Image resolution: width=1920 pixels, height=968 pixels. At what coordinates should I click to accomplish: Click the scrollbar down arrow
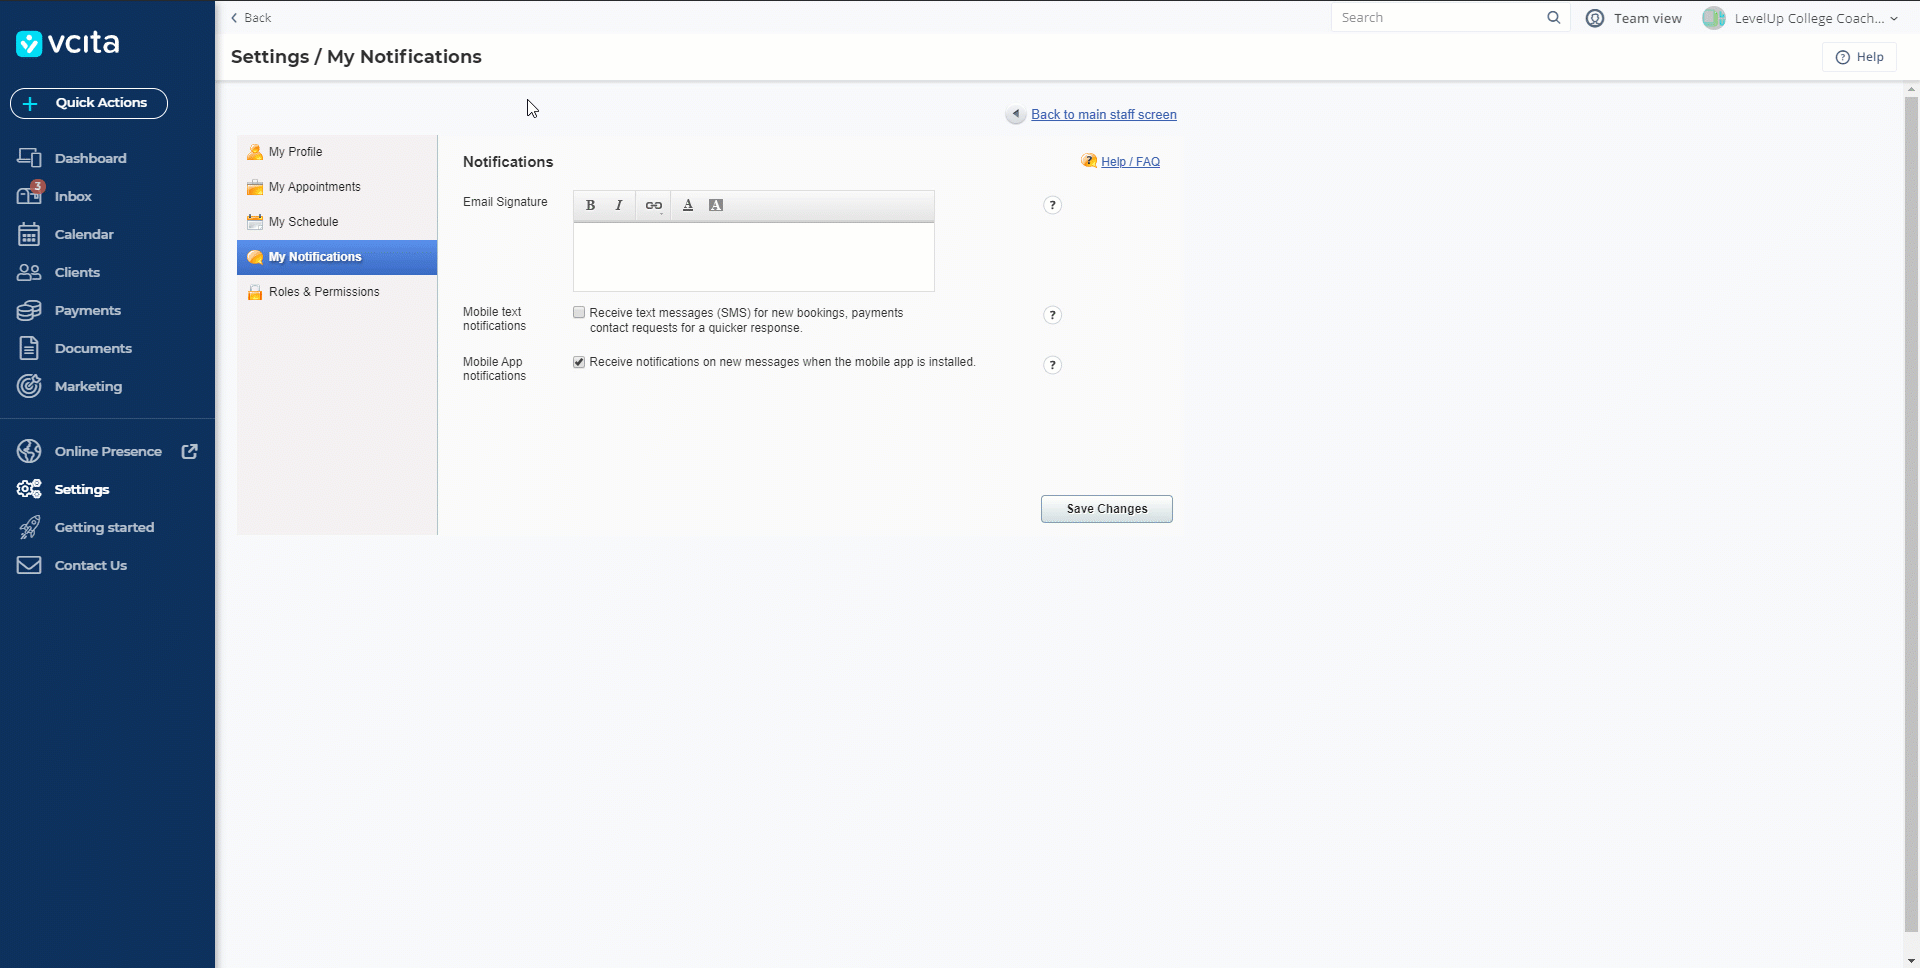tap(1911, 961)
